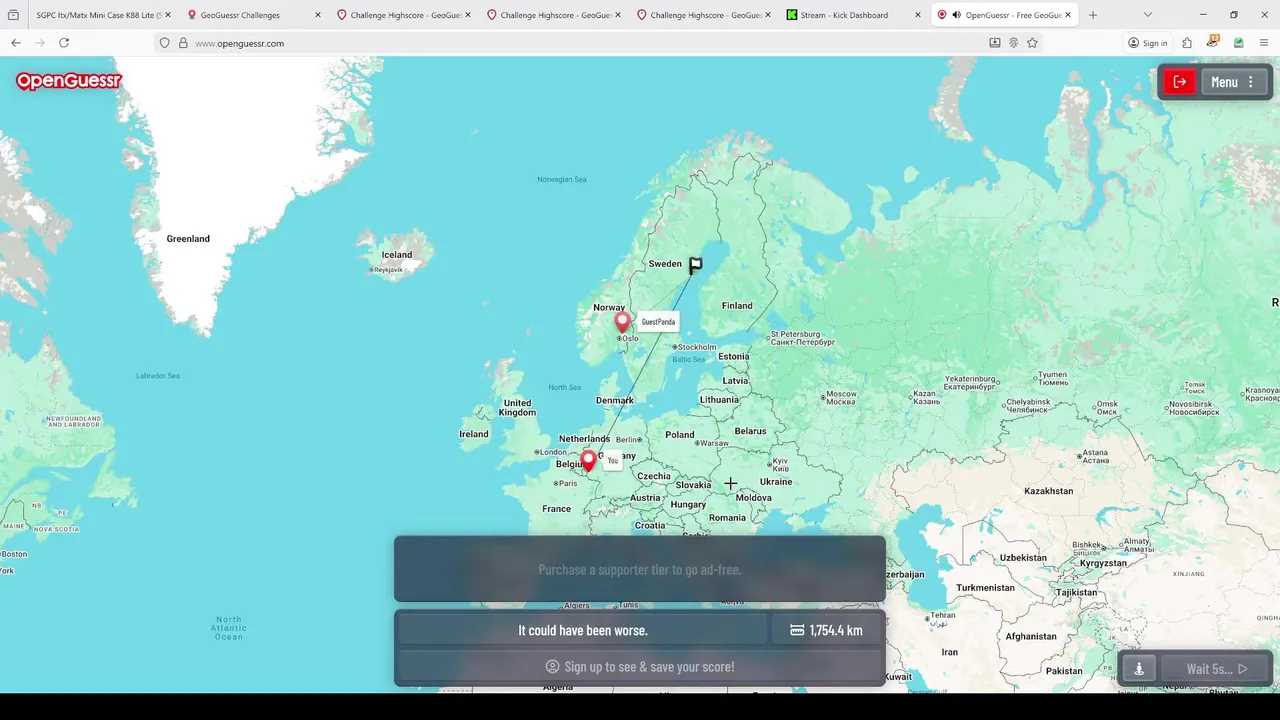Click the "You" red map pin

point(588,460)
